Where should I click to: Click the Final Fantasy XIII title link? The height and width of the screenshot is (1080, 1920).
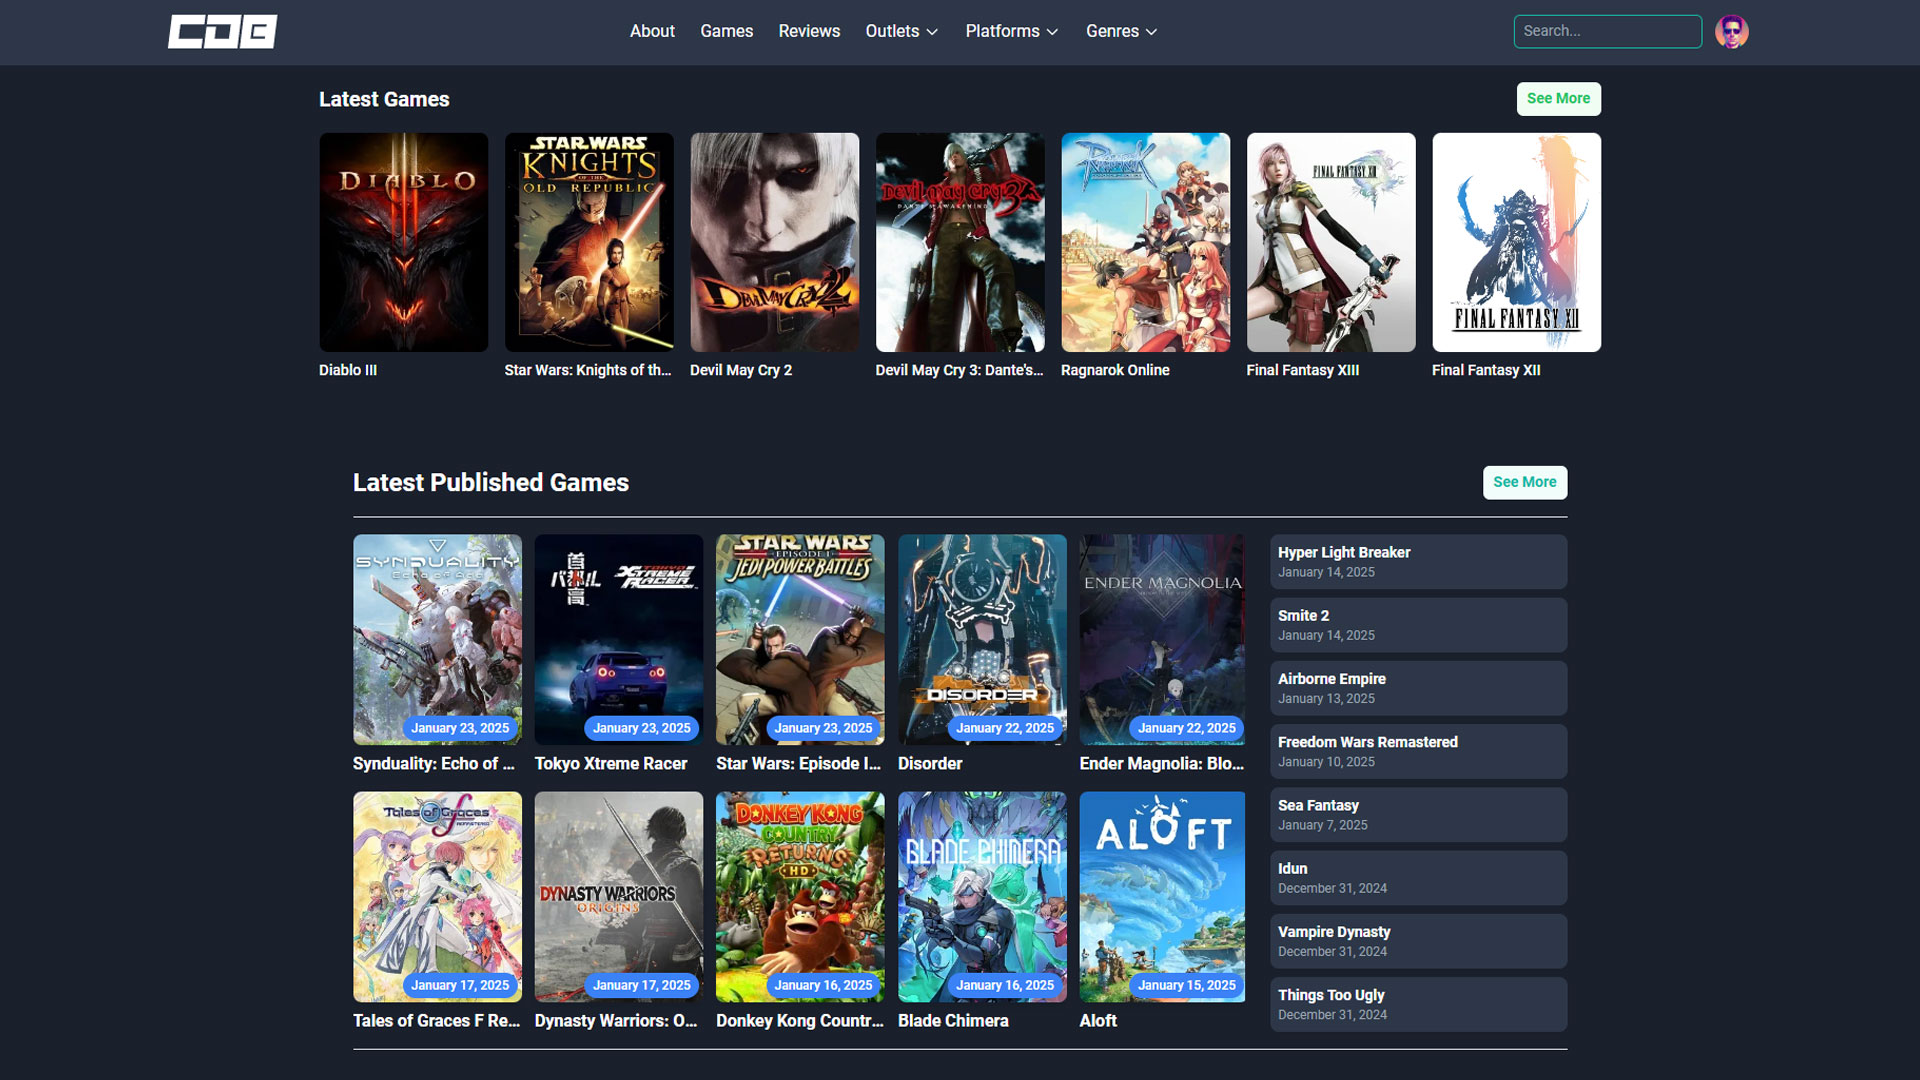click(1303, 370)
